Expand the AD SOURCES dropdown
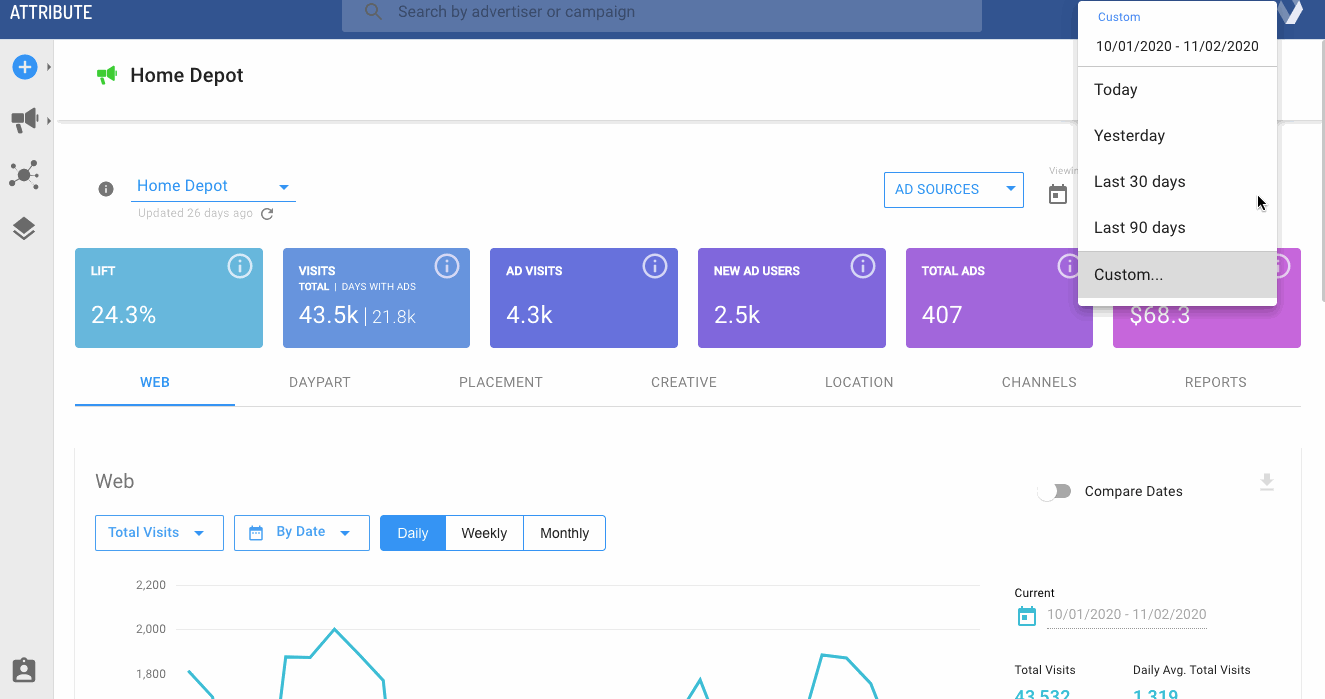This screenshot has width=1325, height=699. click(952, 189)
